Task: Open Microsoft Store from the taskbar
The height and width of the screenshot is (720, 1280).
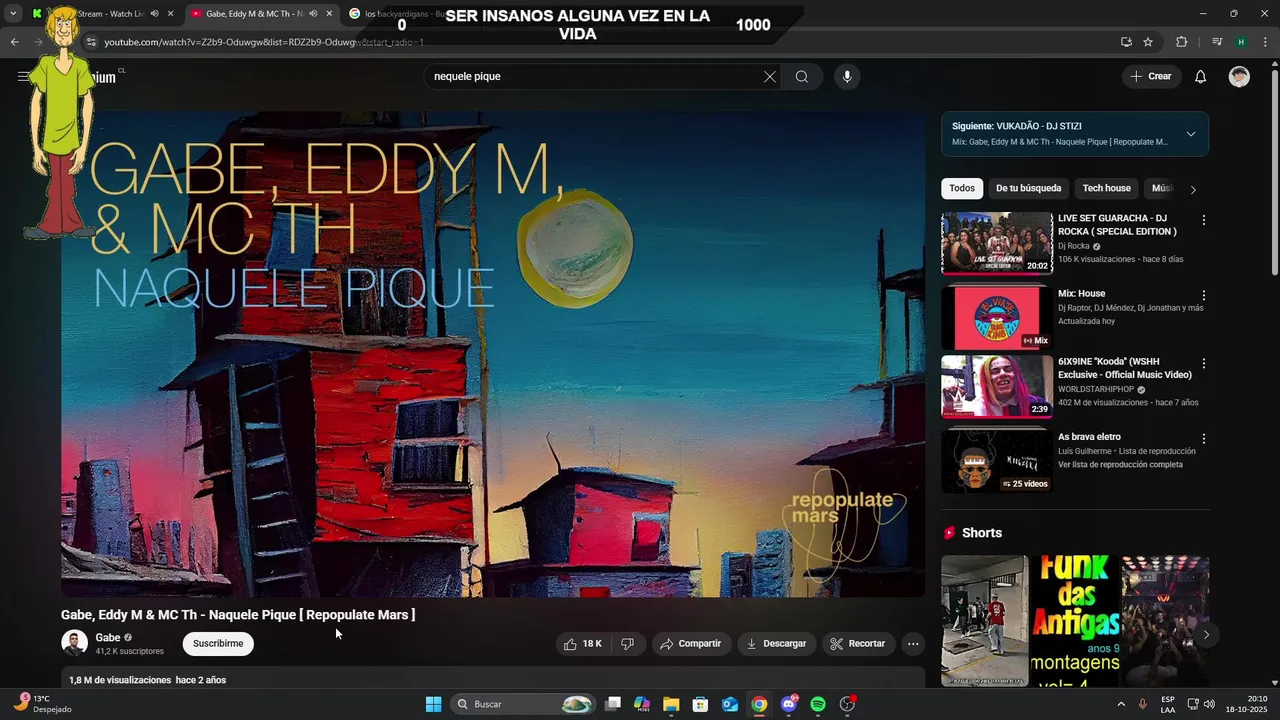Action: tap(700, 704)
